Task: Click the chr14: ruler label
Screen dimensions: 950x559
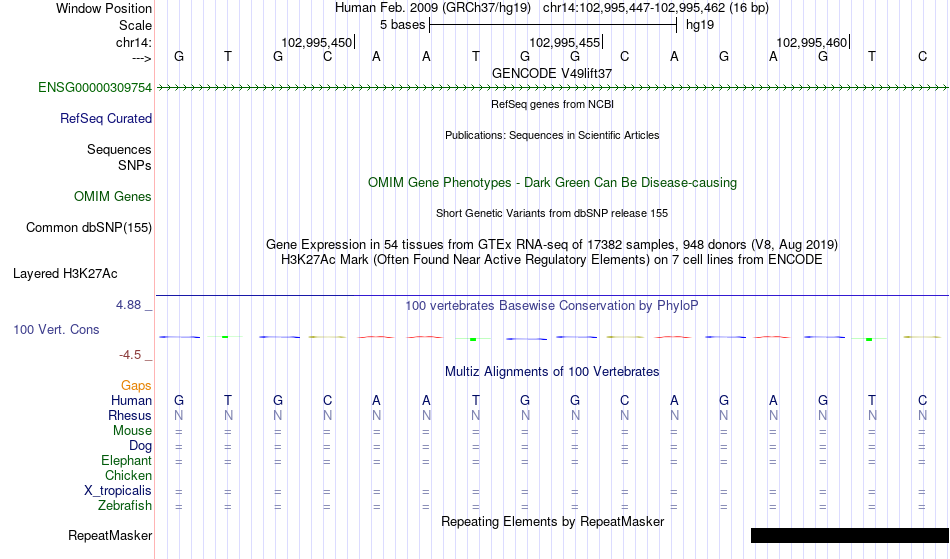Action: coord(133,42)
